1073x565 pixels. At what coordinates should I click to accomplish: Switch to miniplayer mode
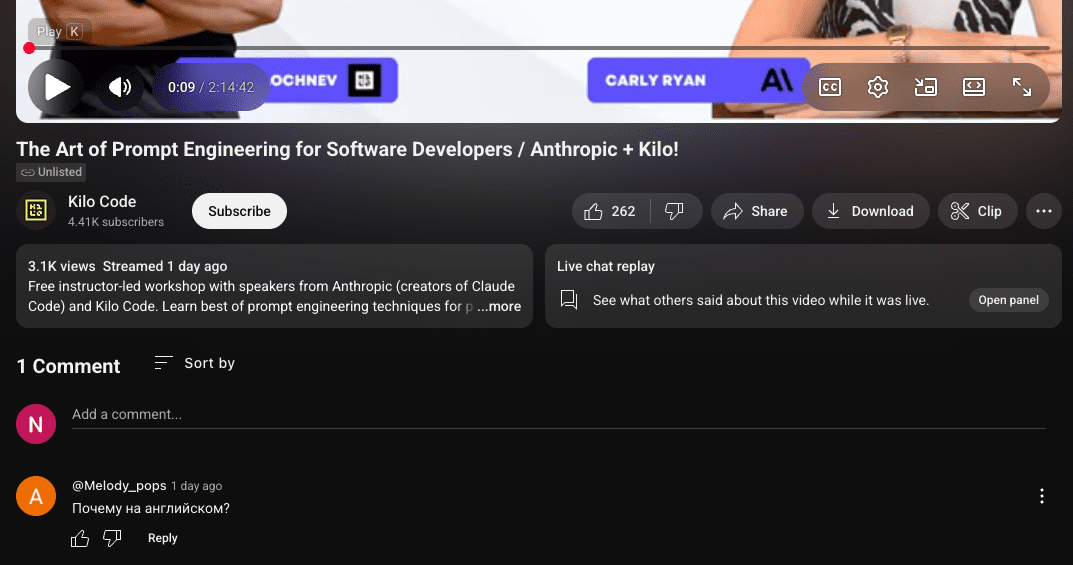[925, 87]
